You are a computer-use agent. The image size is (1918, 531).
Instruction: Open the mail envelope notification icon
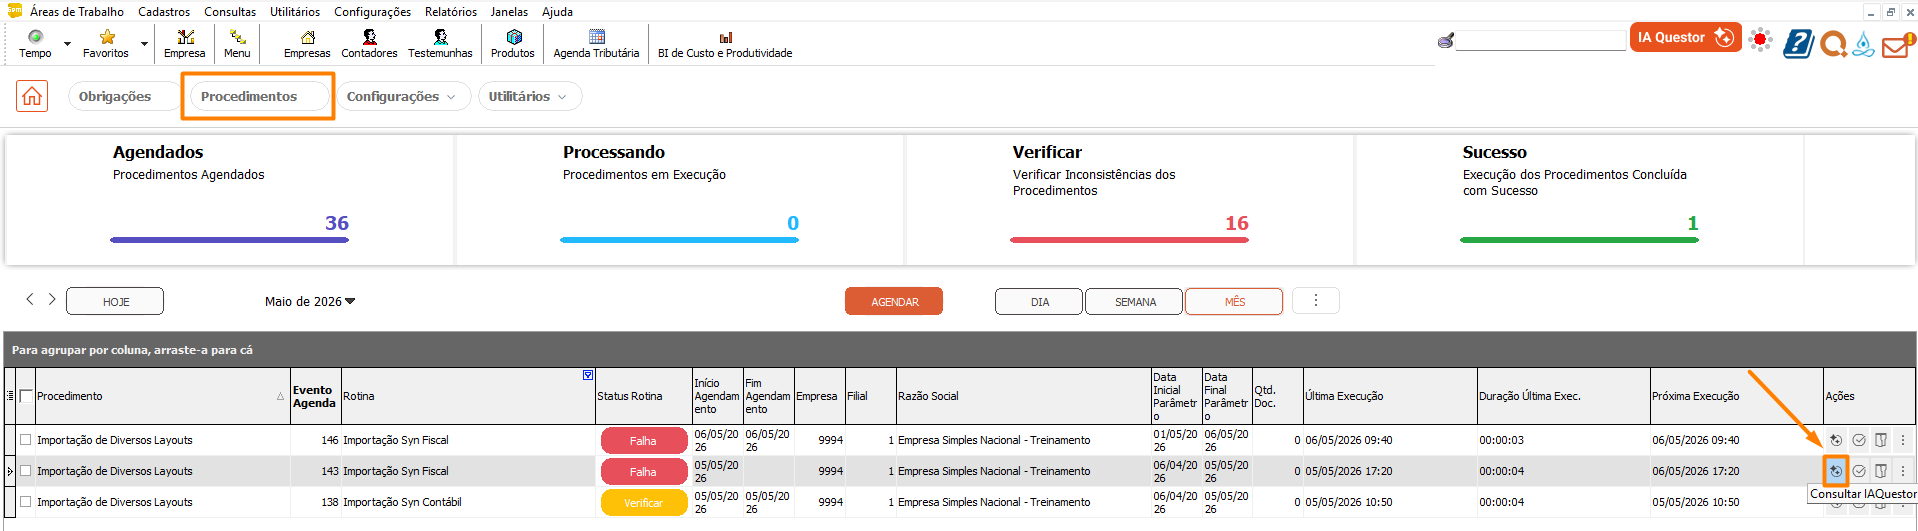pyautogui.click(x=1897, y=45)
